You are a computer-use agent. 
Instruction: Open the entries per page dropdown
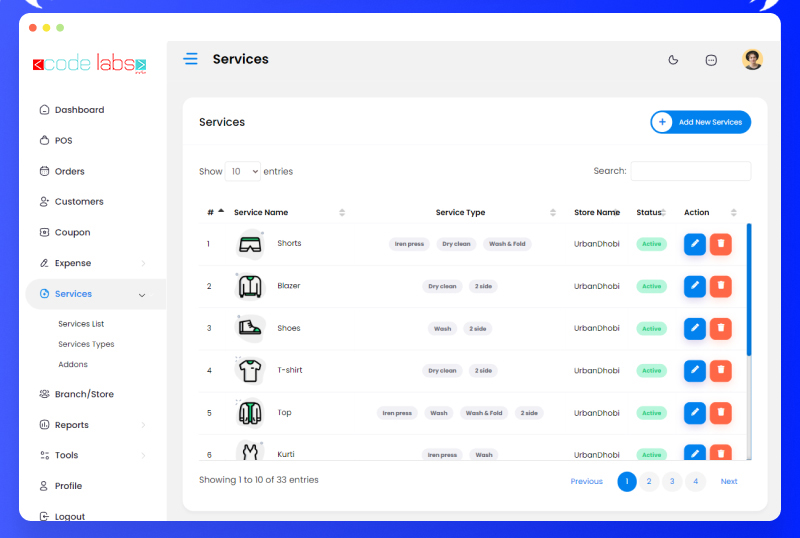tap(242, 171)
